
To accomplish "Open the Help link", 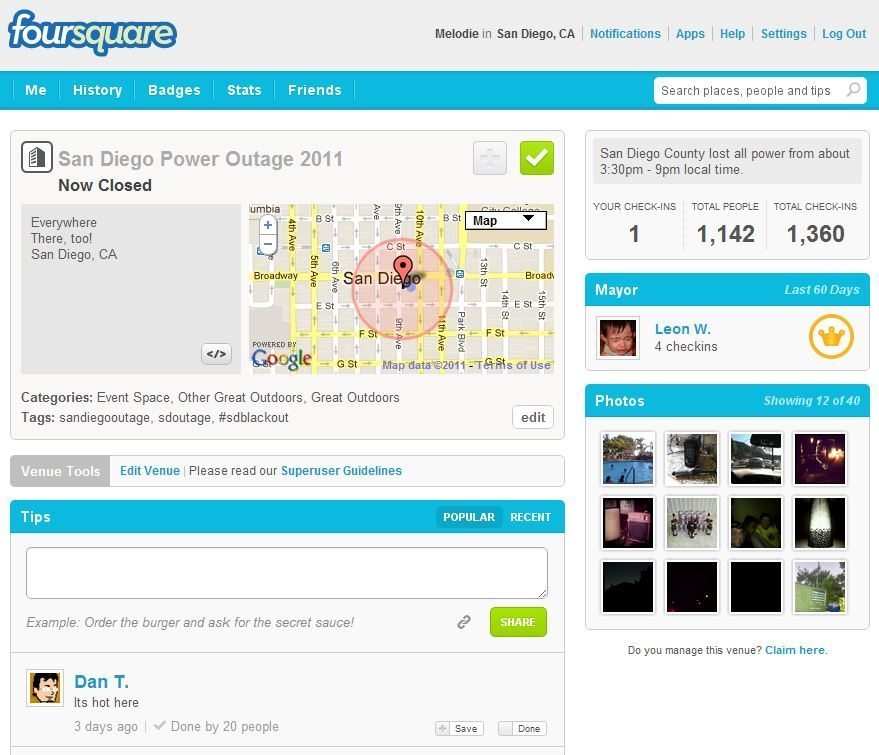I will [x=732, y=34].
